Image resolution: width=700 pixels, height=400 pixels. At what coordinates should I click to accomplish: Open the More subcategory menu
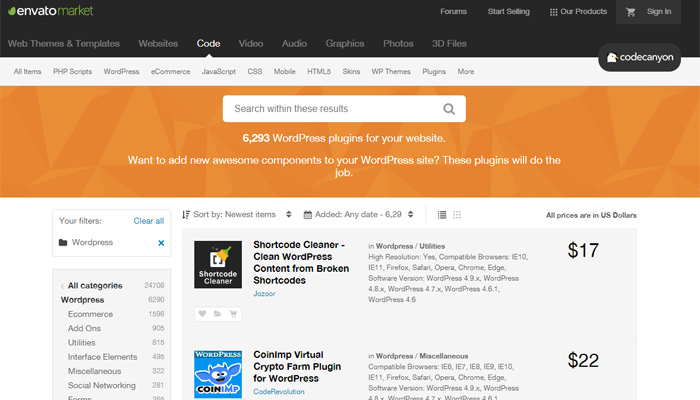click(466, 71)
